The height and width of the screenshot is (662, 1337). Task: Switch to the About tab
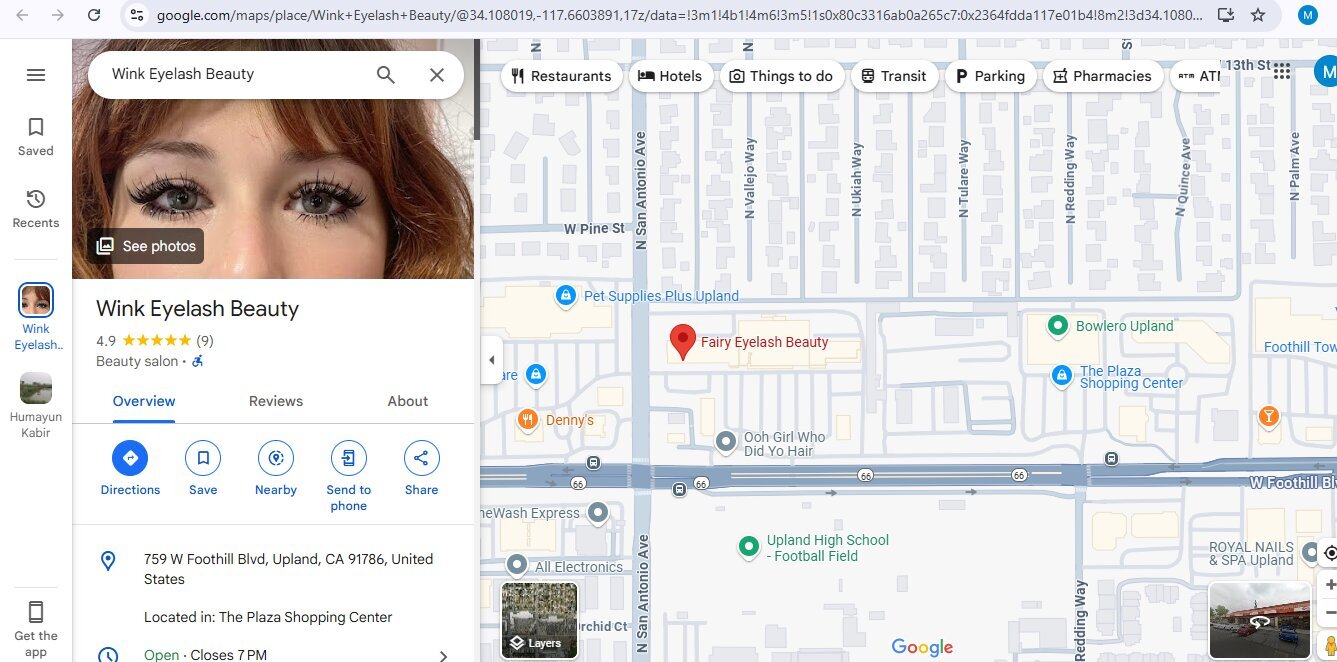click(408, 401)
